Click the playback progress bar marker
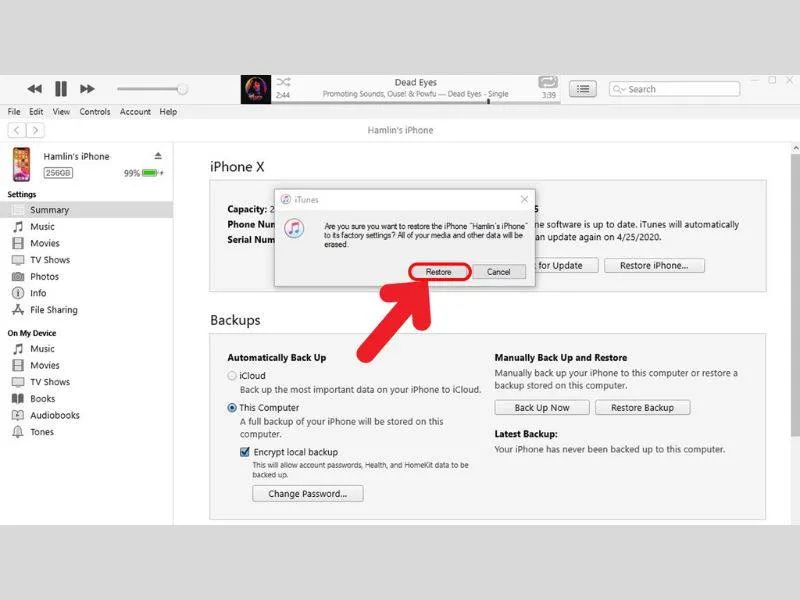The height and width of the screenshot is (600, 800). point(488,102)
